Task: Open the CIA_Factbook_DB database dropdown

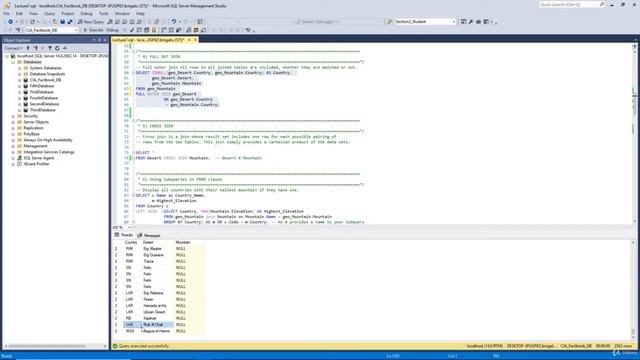Action: (76, 30)
